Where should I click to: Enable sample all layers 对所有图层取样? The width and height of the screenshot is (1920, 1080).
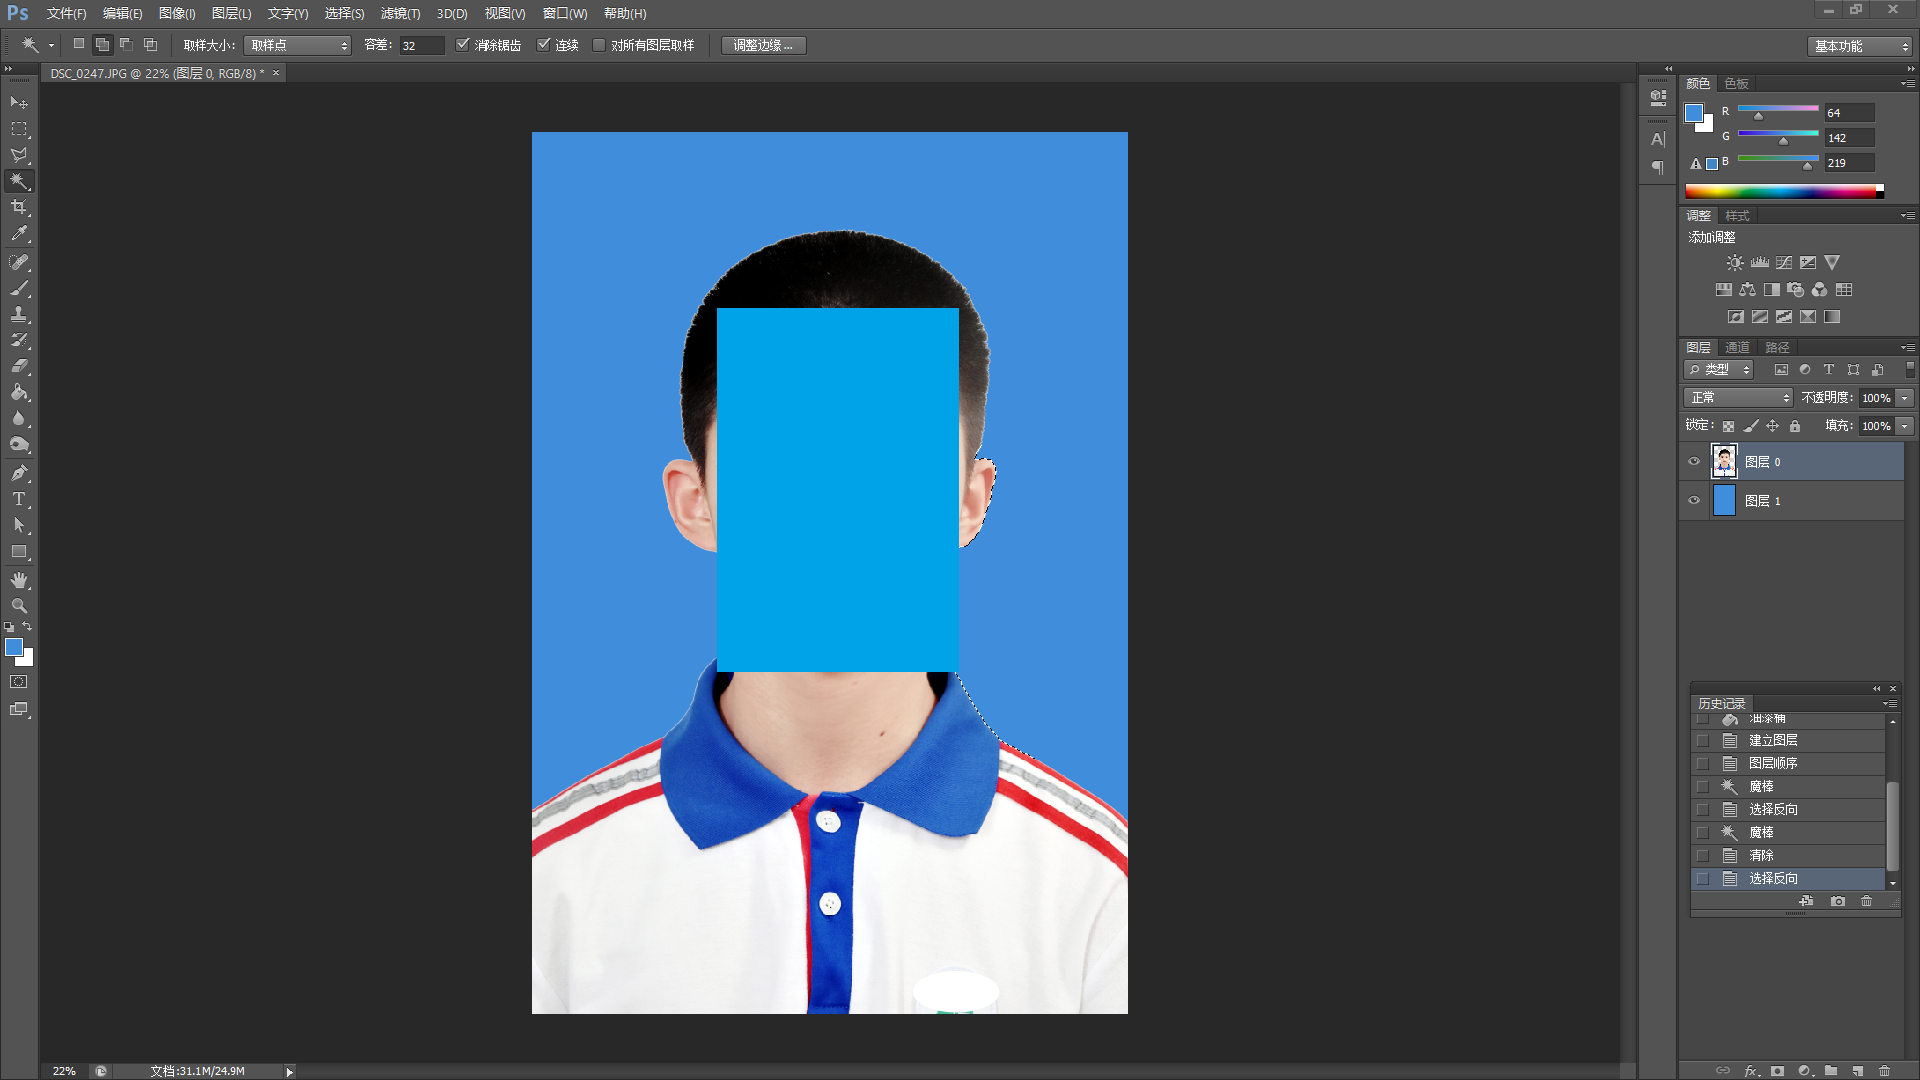599,45
